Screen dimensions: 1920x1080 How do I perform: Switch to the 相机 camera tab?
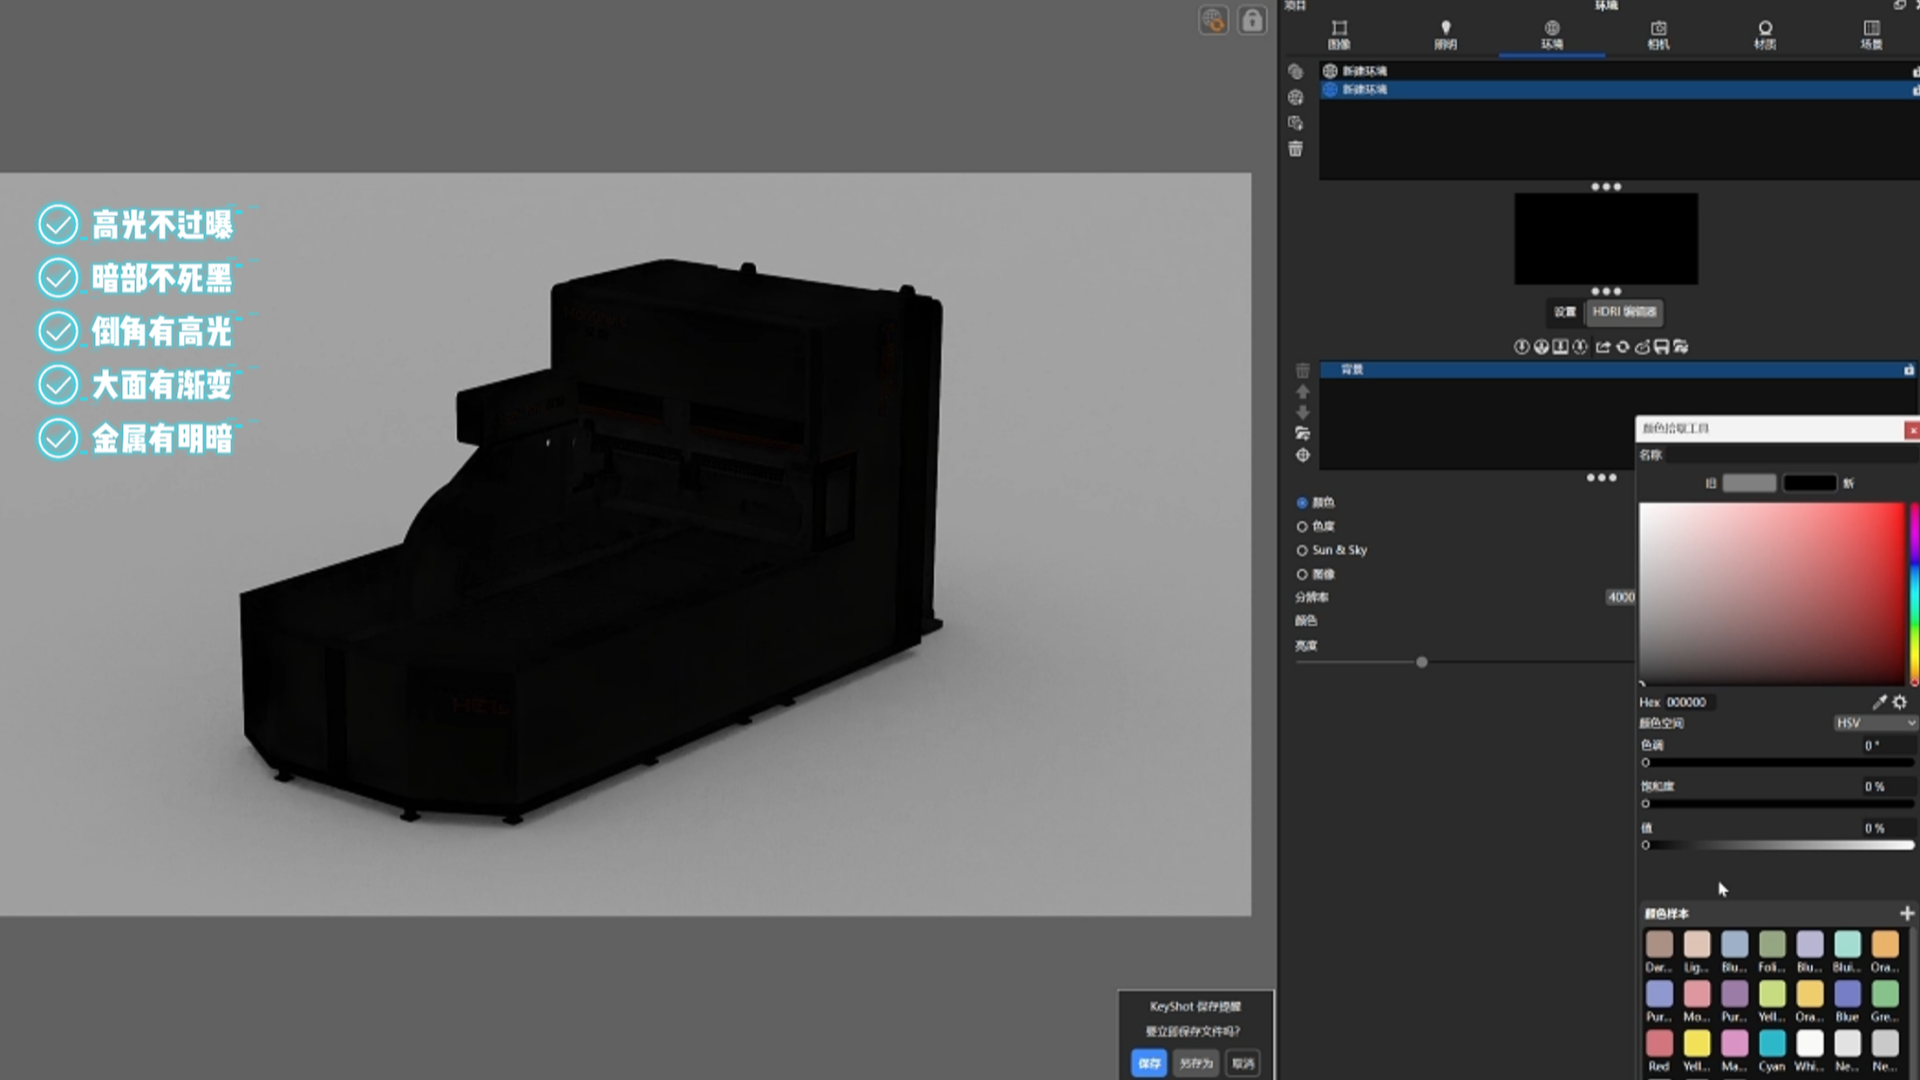pos(1658,34)
